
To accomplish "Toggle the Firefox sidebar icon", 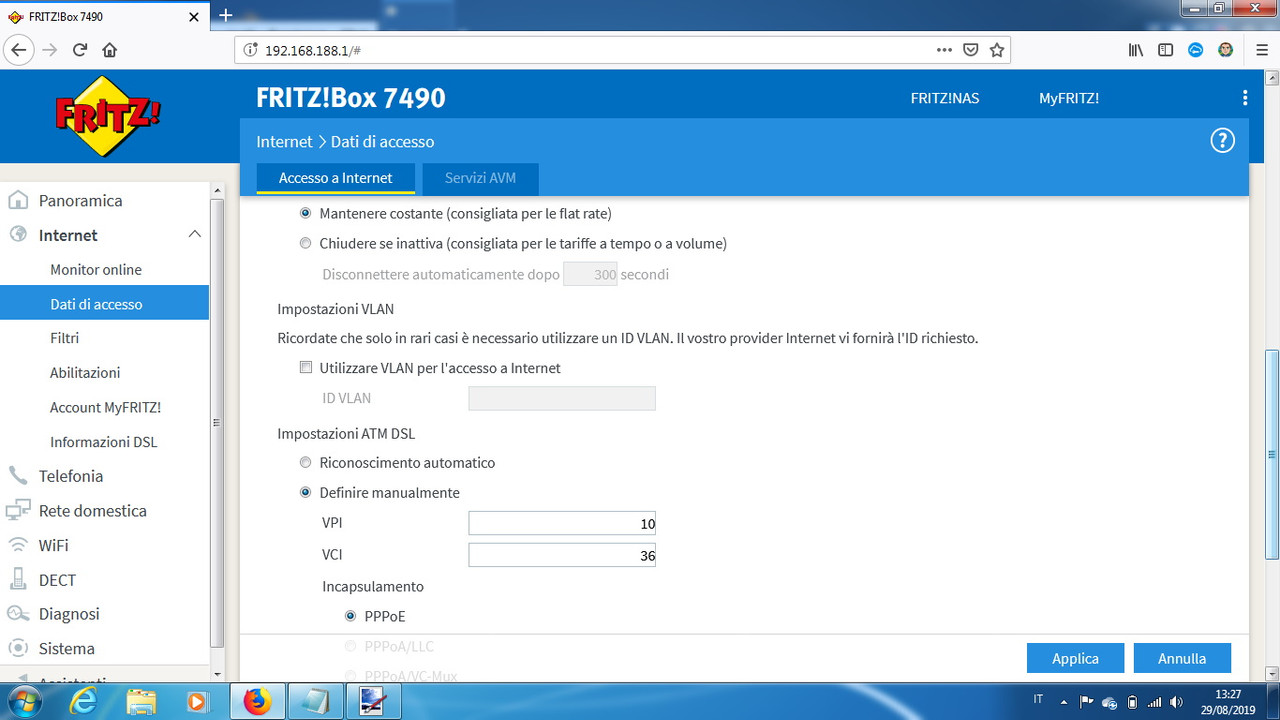I will (x=1165, y=50).
